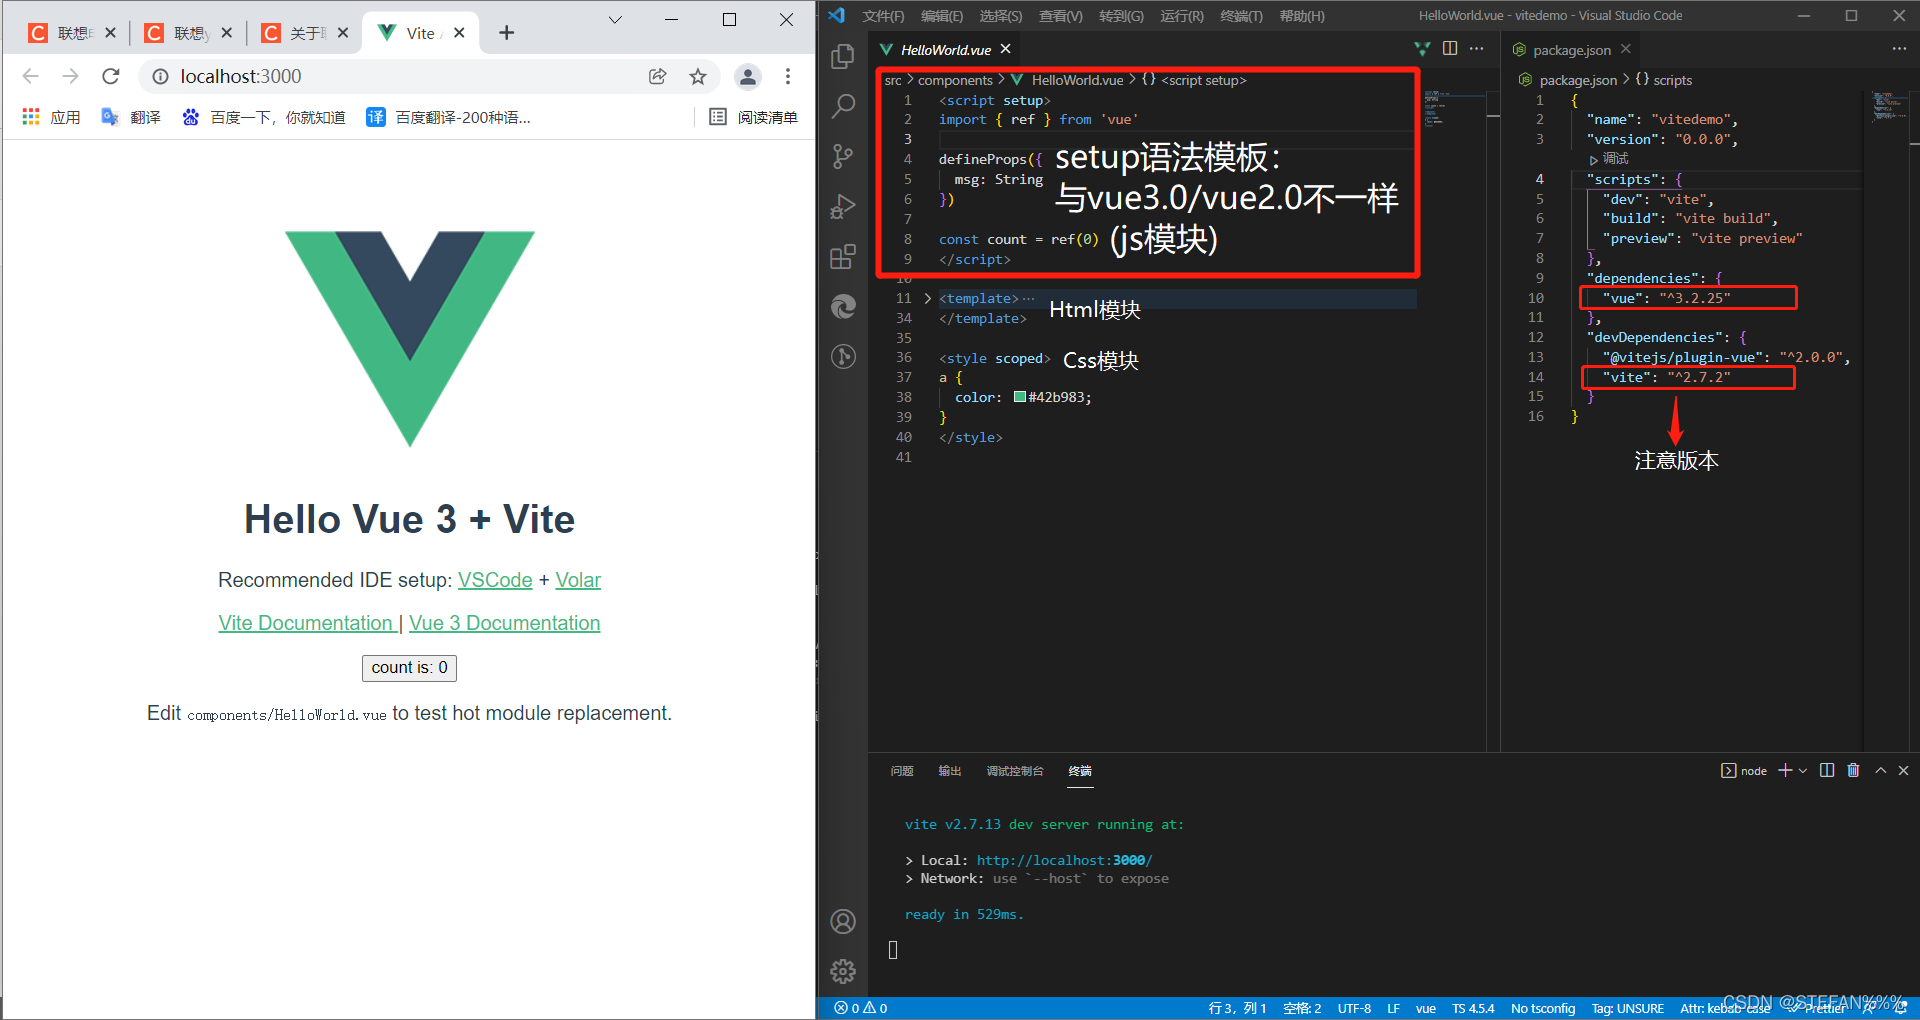1920x1020 pixels.
Task: Expand the folded template block on line 11
Action: click(x=927, y=298)
